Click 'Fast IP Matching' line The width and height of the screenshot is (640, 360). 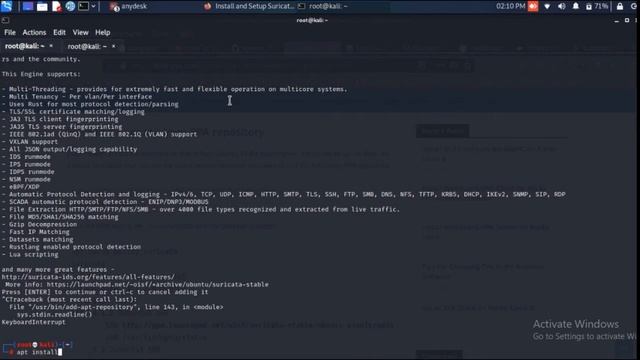click(36, 232)
